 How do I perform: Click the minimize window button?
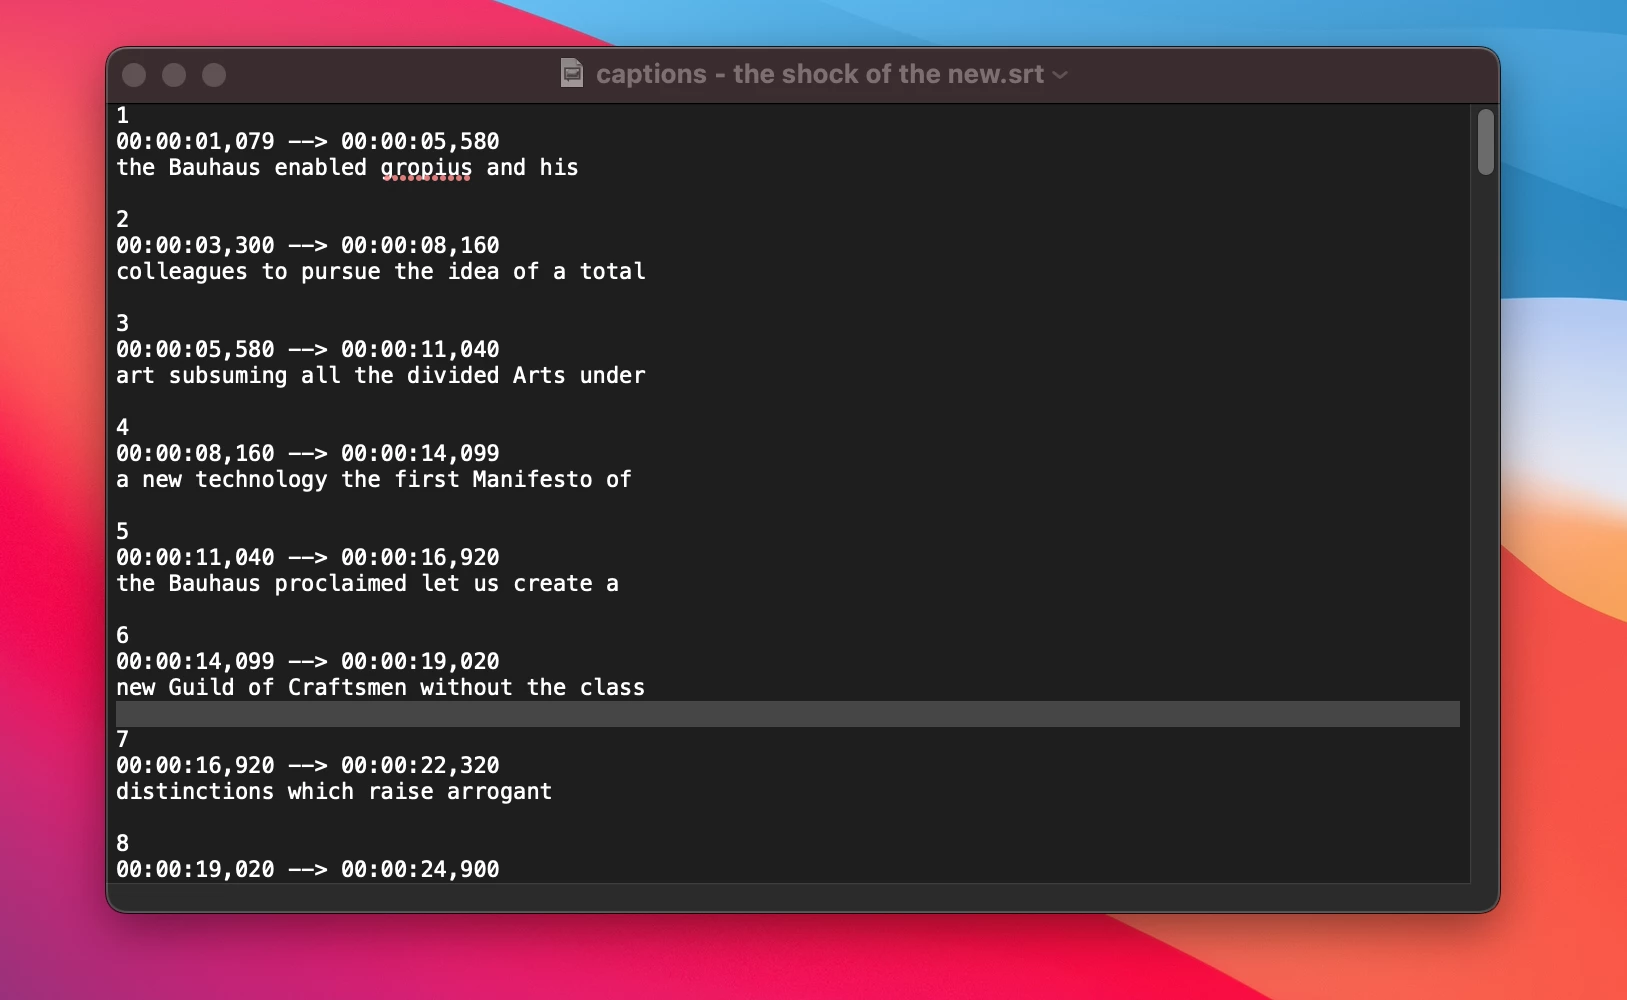tap(174, 75)
